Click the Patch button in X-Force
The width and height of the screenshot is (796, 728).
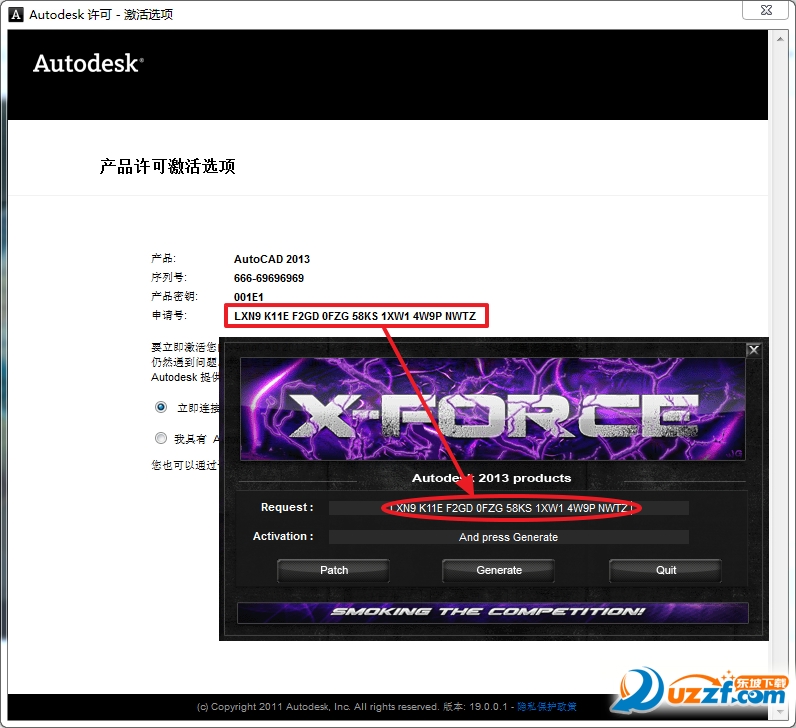pos(334,570)
